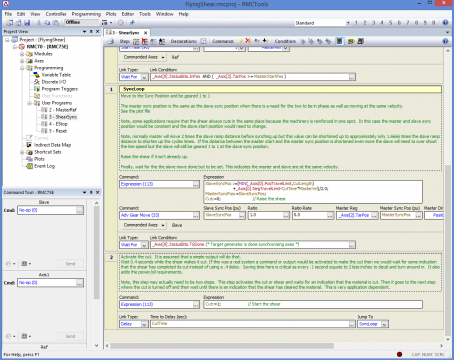
Task: Click Send button under Slave command
Action: click(70, 264)
